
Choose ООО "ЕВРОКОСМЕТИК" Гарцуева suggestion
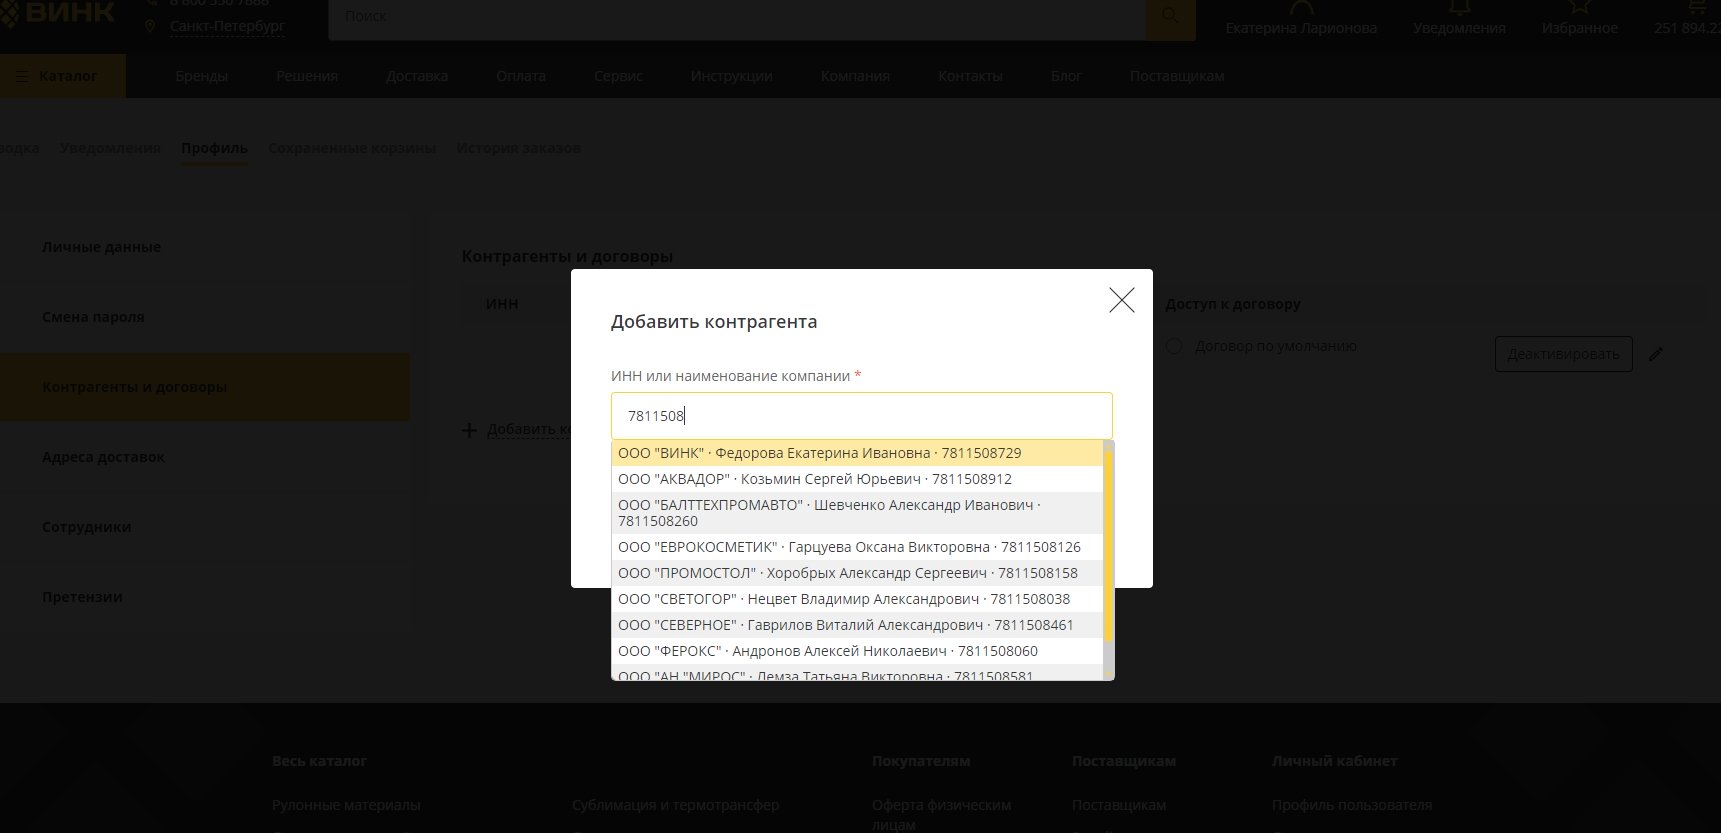(857, 547)
